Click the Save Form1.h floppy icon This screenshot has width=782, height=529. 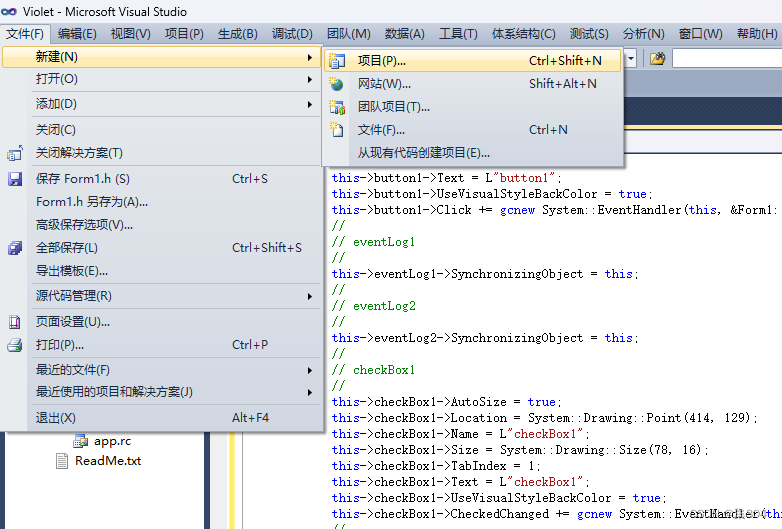[15, 178]
